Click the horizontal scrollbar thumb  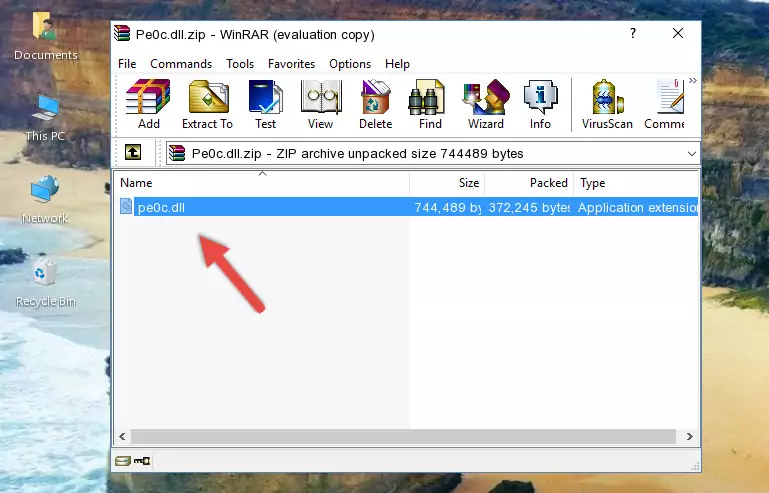[403, 436]
